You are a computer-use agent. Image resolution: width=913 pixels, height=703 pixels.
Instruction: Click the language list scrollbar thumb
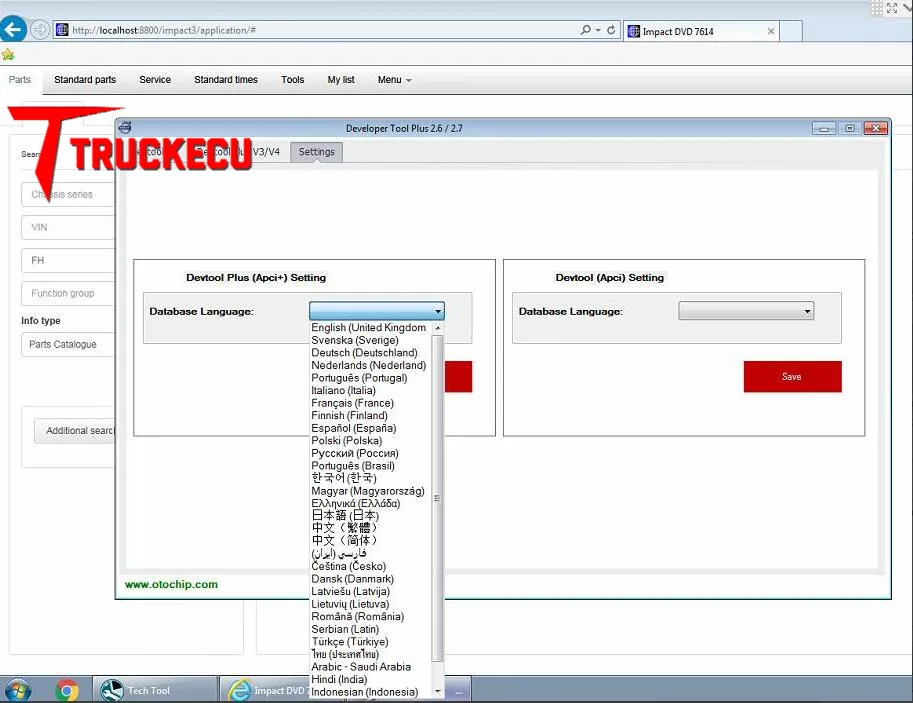(x=437, y=499)
